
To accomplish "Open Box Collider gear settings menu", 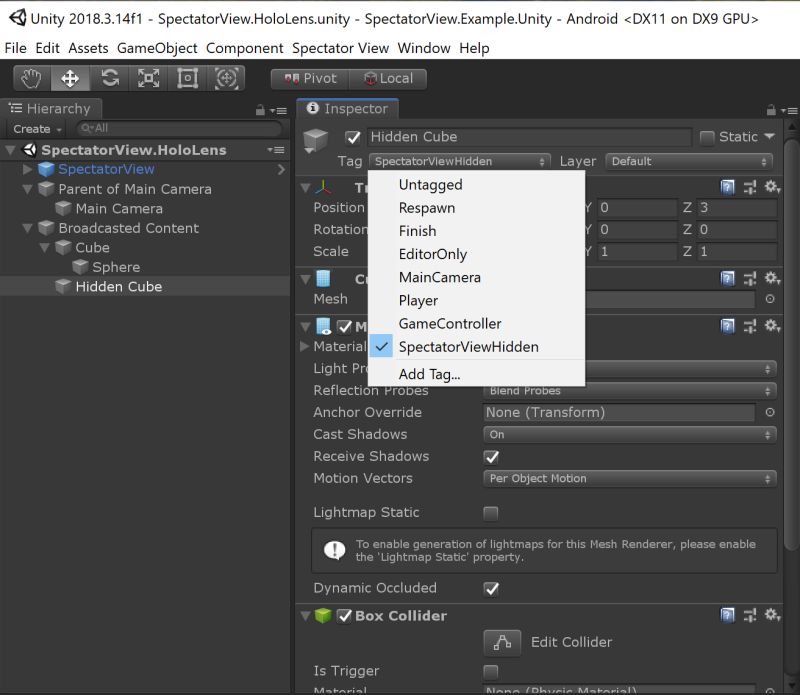I will click(x=771, y=615).
